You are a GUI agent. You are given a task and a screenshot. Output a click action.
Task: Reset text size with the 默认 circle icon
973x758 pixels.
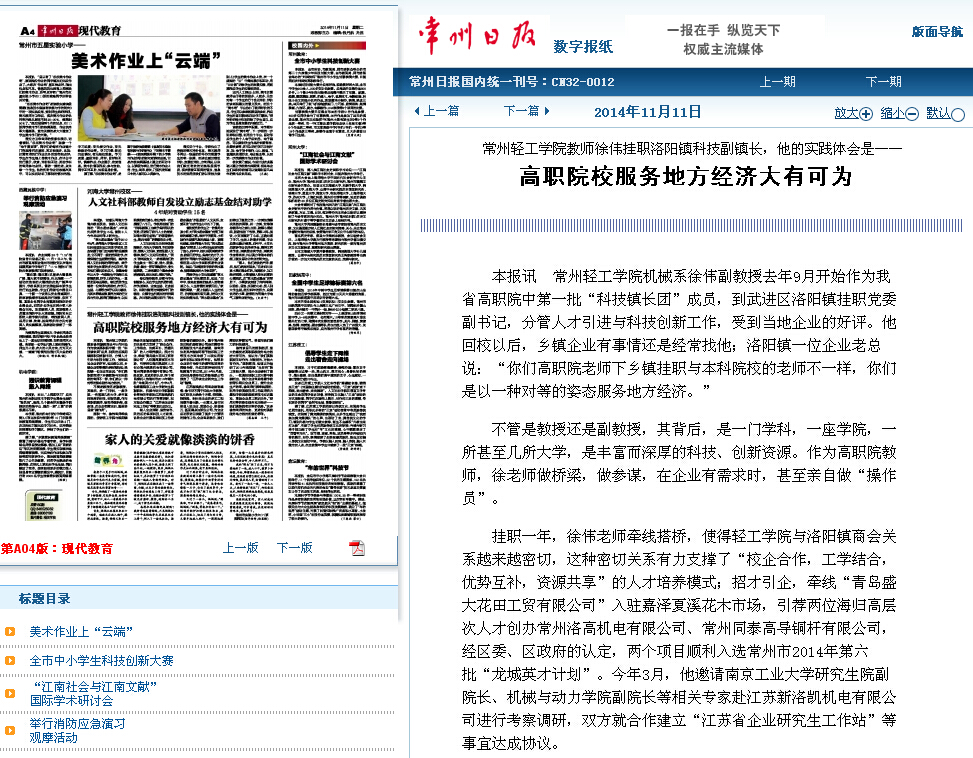(958, 114)
